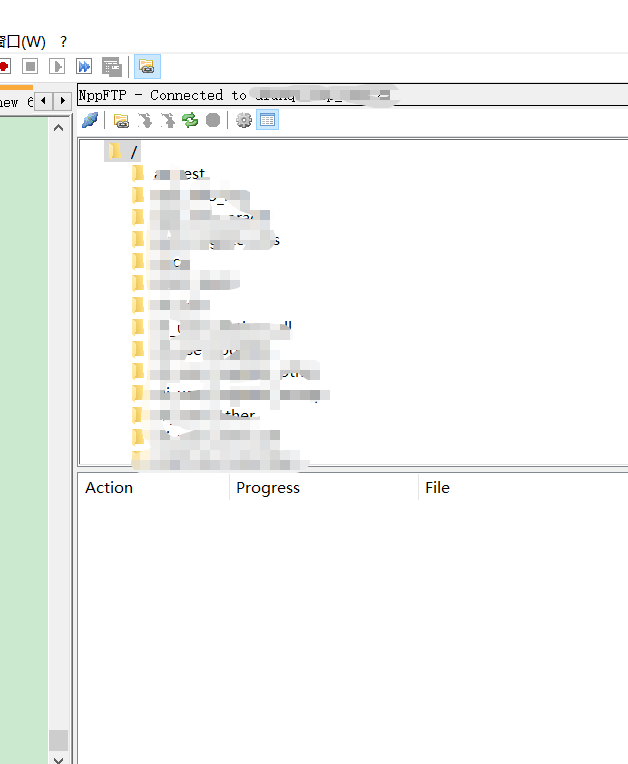This screenshot has height=764, width=628.
Task: Click the File column header
Action: point(523,488)
